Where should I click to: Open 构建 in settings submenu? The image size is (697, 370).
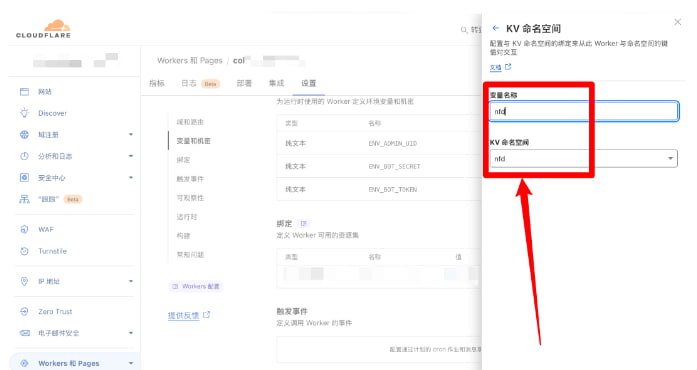click(x=183, y=236)
